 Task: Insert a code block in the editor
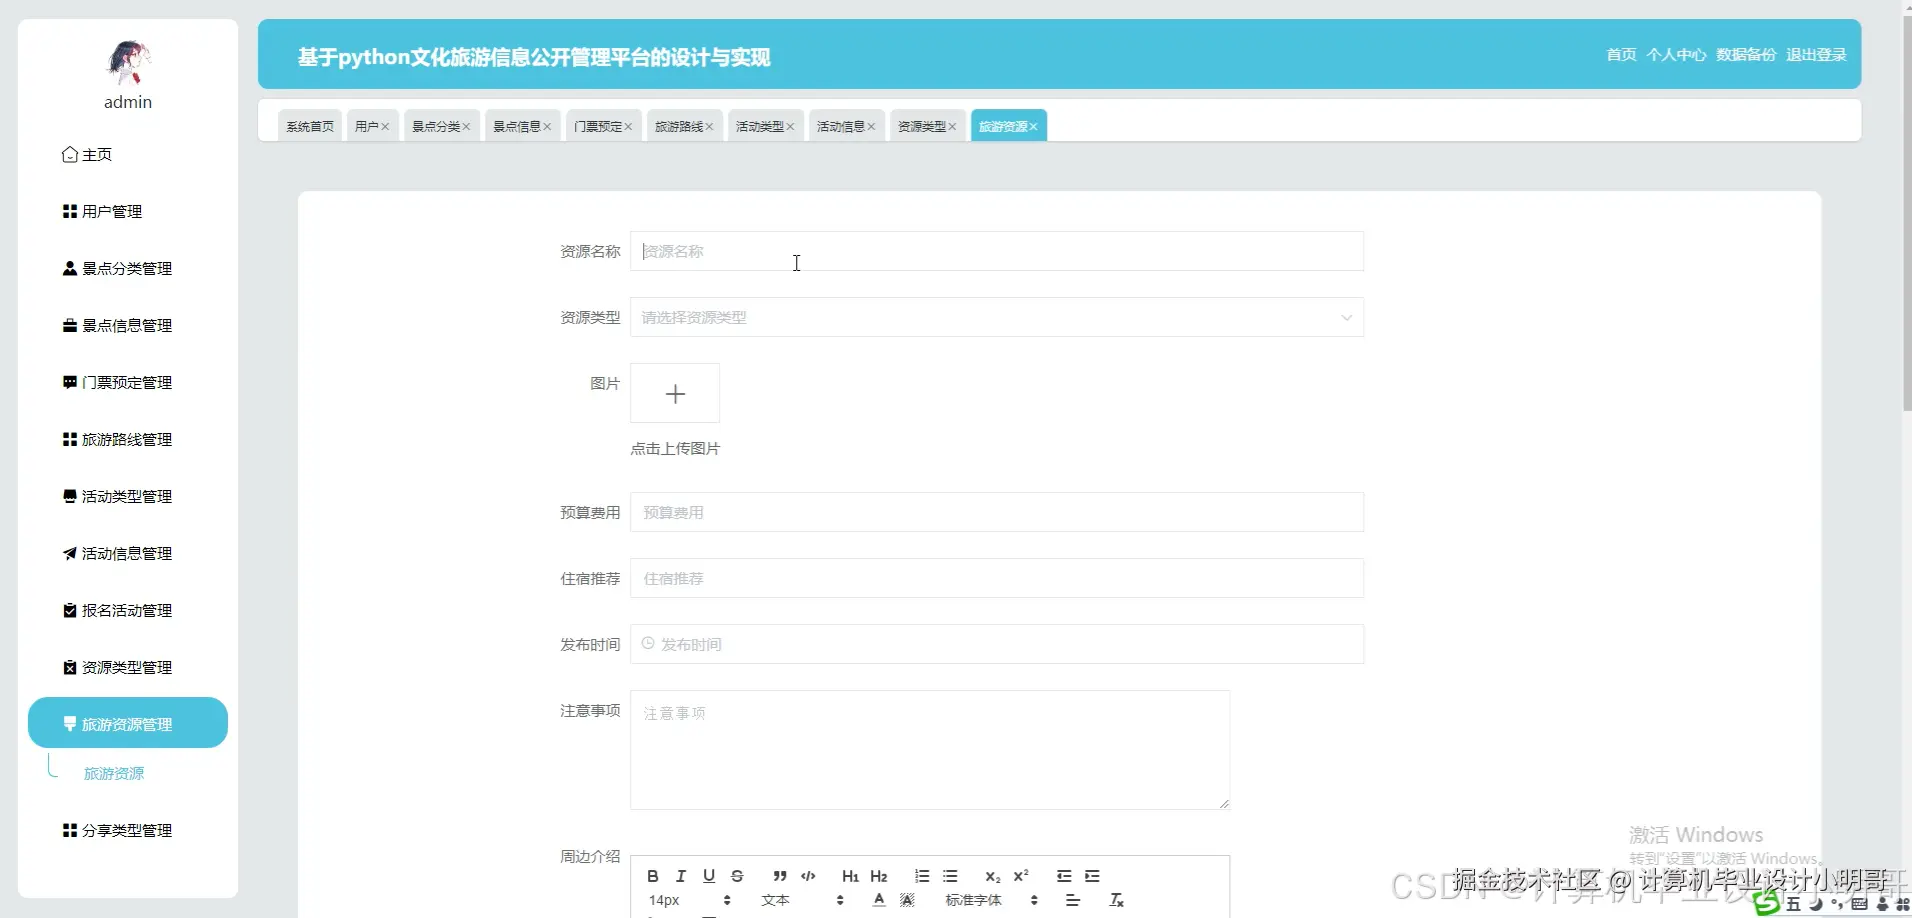click(x=807, y=876)
